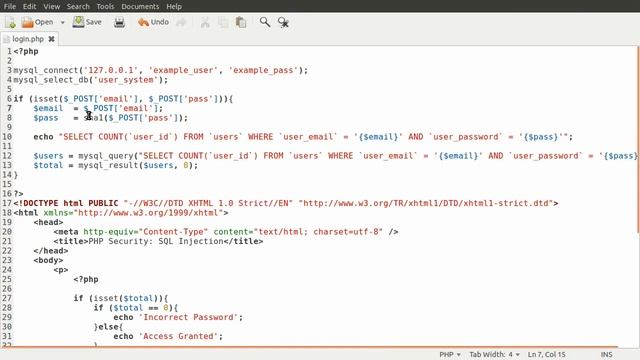Click the Paste clipboard icon
Viewport: 640px width, 360px height.
click(x=241, y=22)
